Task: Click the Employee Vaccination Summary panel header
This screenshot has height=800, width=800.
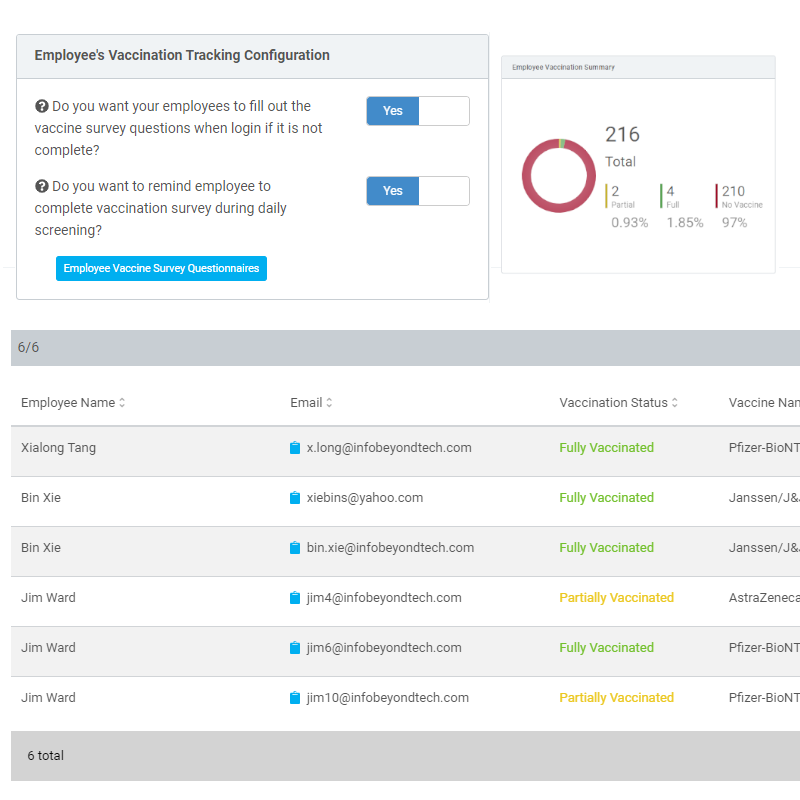Action: (x=638, y=68)
